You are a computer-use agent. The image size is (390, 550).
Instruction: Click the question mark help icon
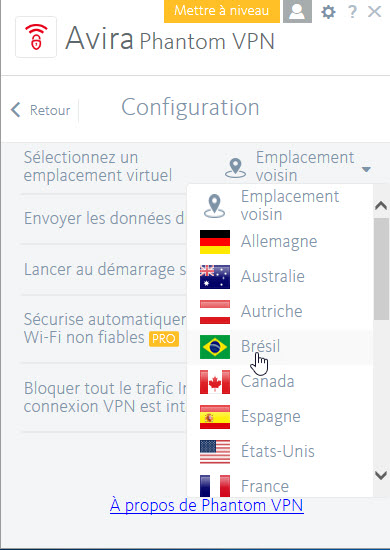tap(352, 12)
